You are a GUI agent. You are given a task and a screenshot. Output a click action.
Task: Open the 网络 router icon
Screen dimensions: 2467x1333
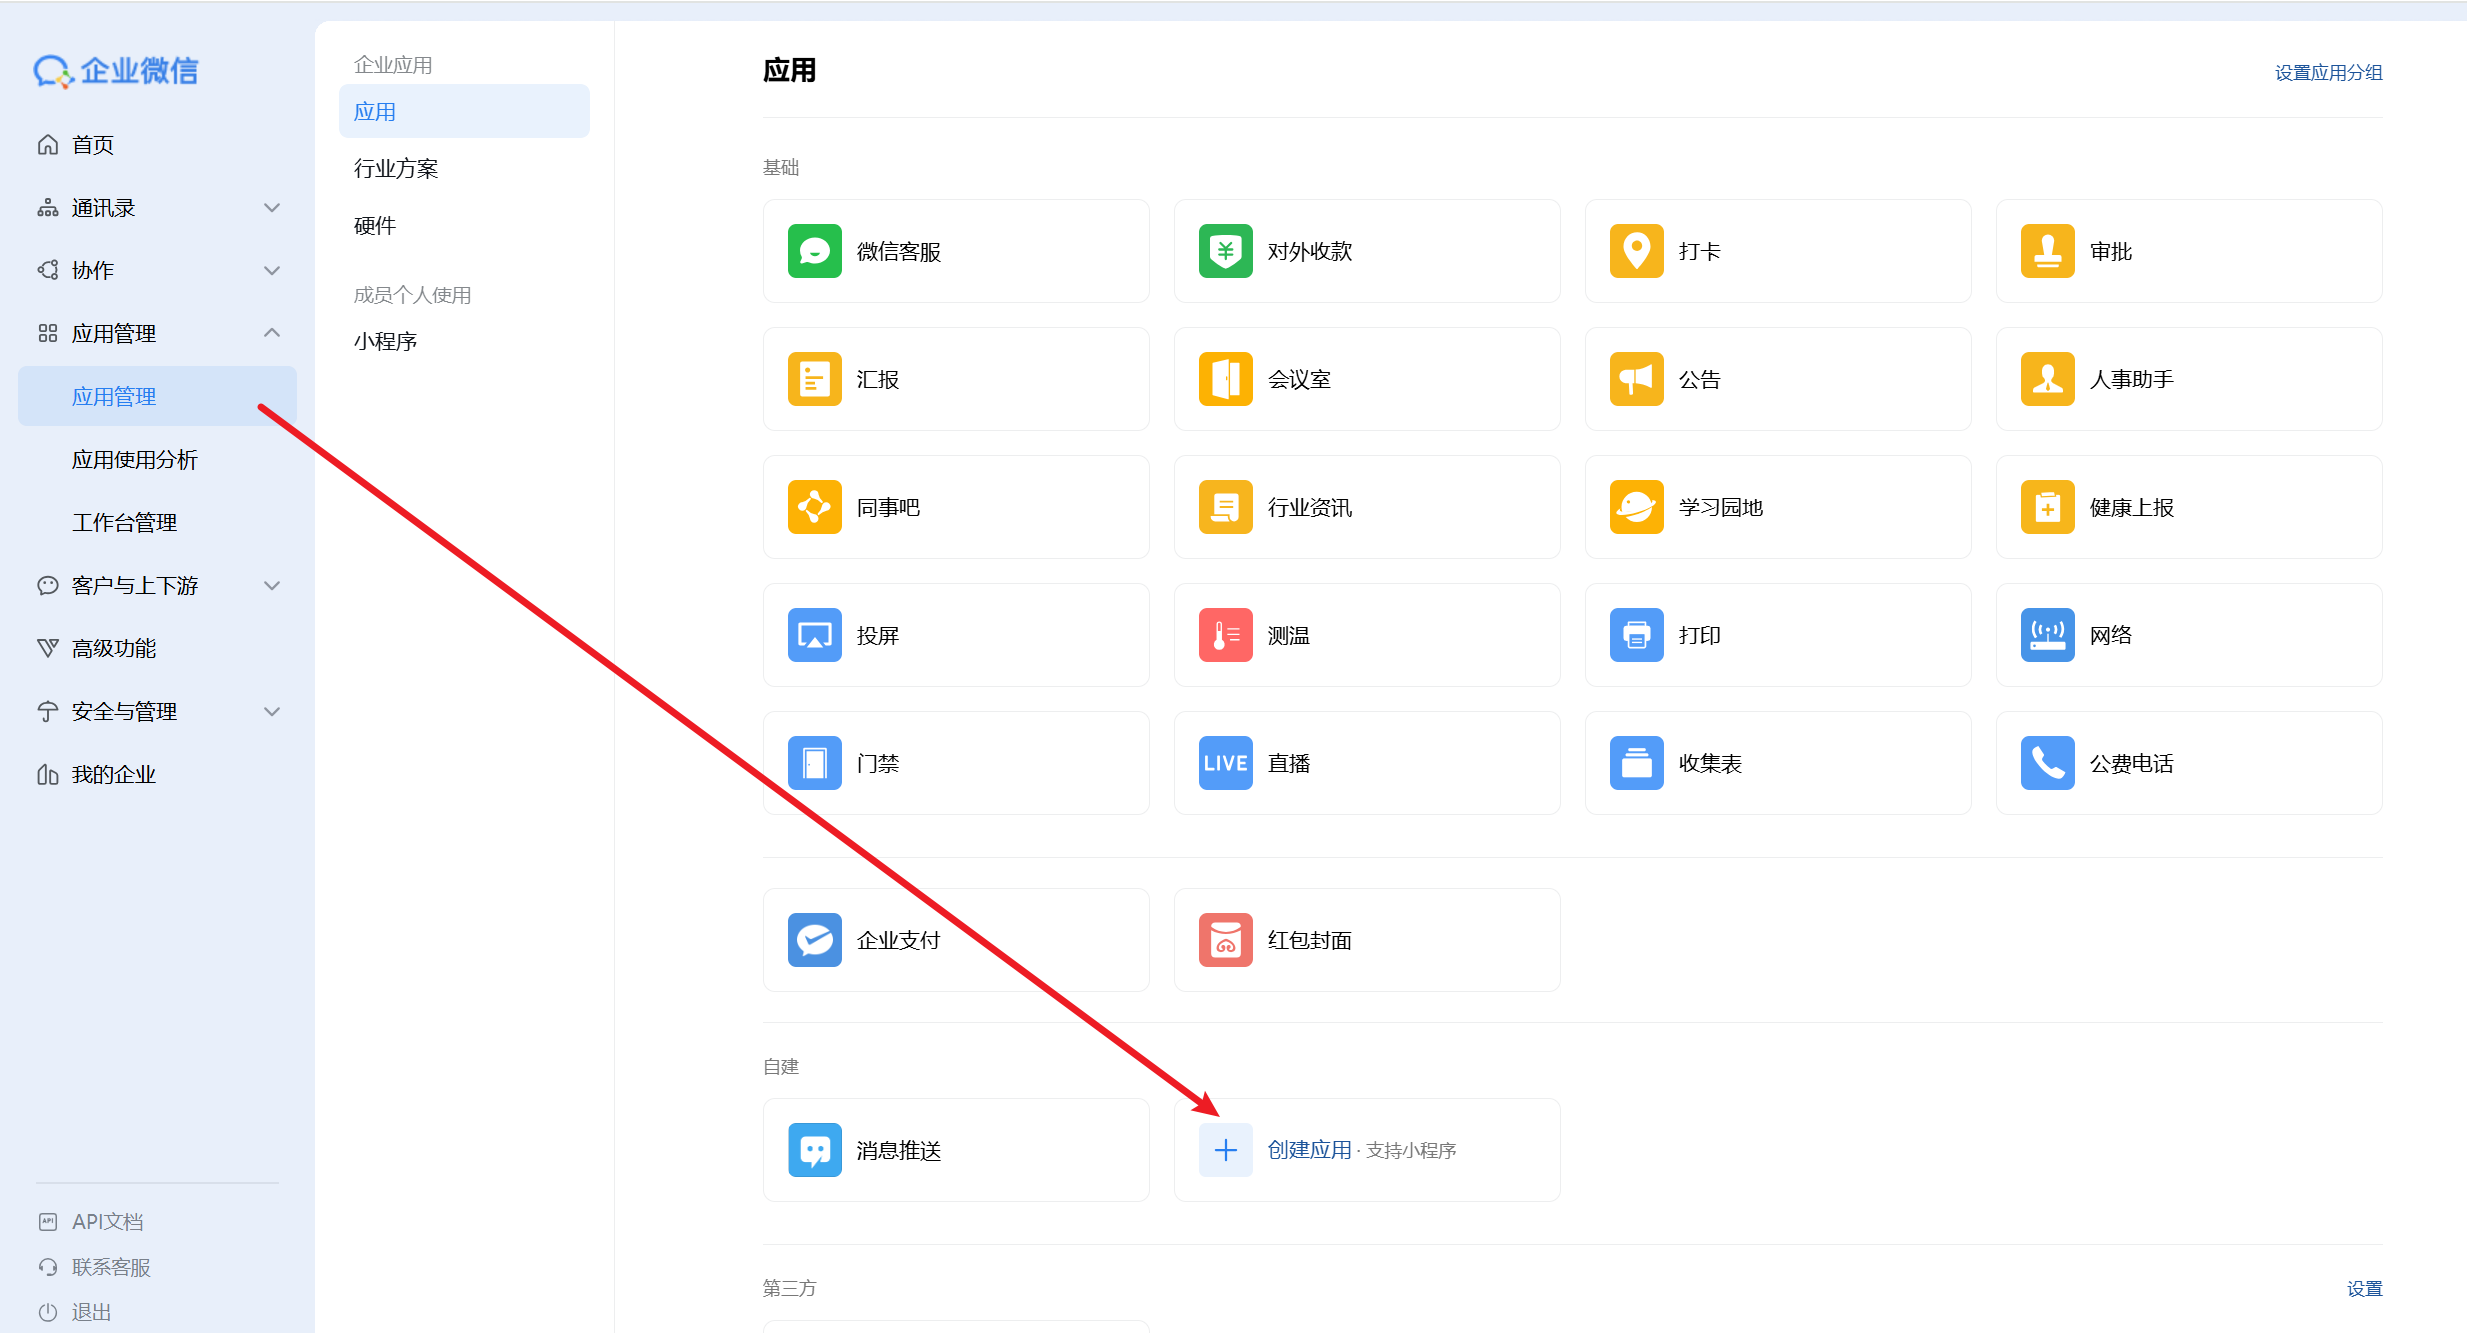[2047, 635]
